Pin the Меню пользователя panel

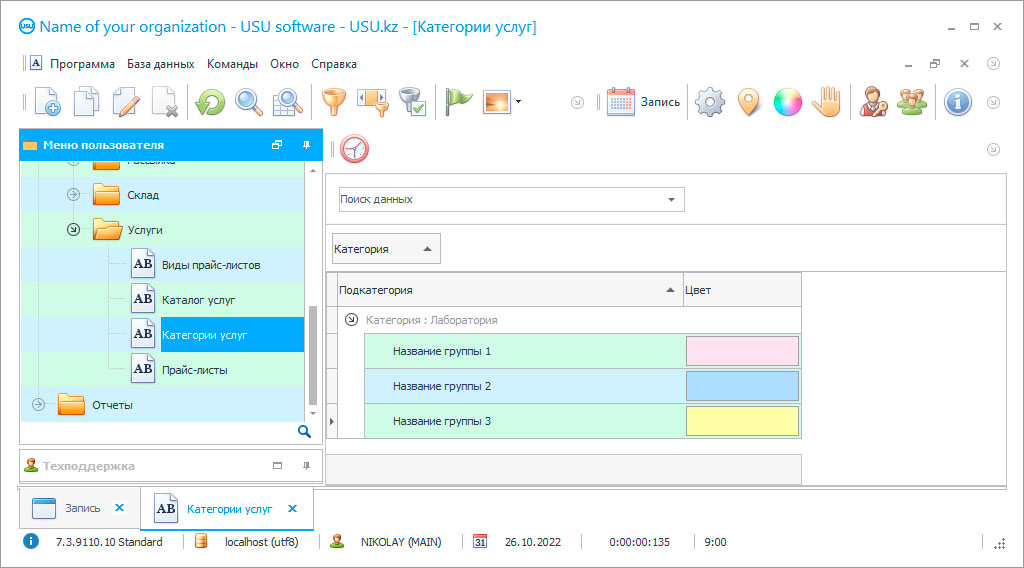(x=306, y=145)
